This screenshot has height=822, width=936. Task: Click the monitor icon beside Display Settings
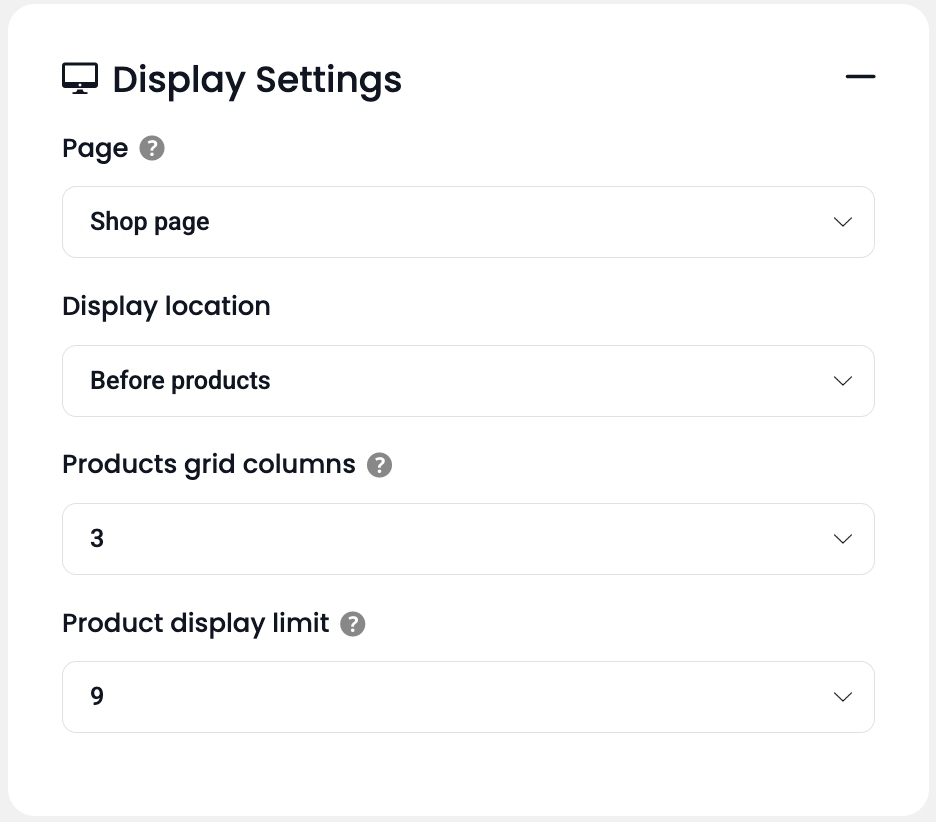80,79
